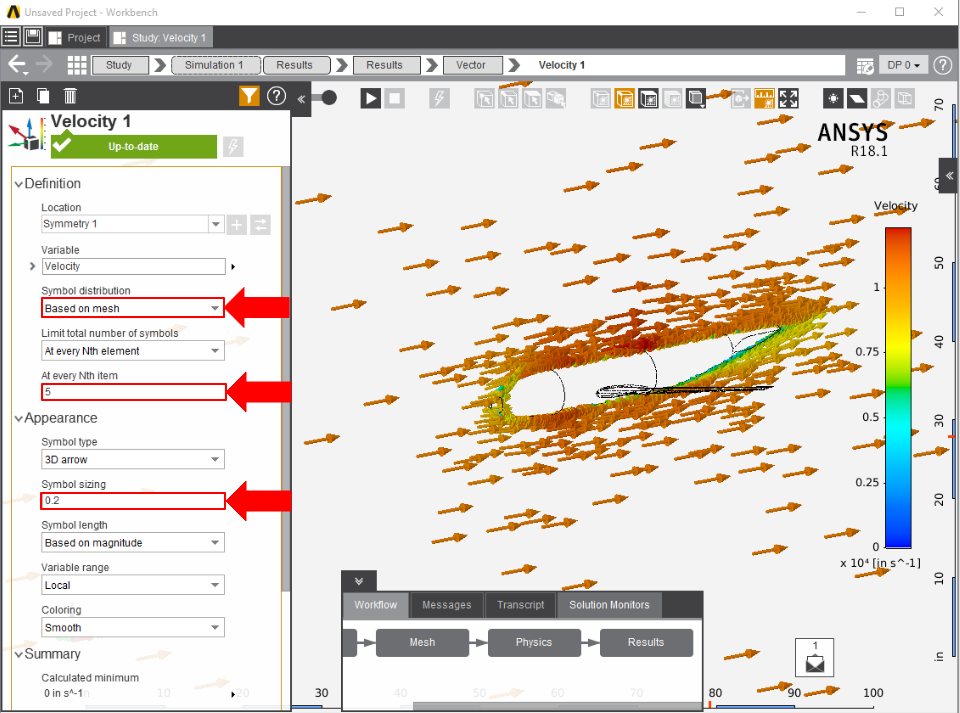
Task: Open the hamburger main menu
Action: click(x=11, y=37)
